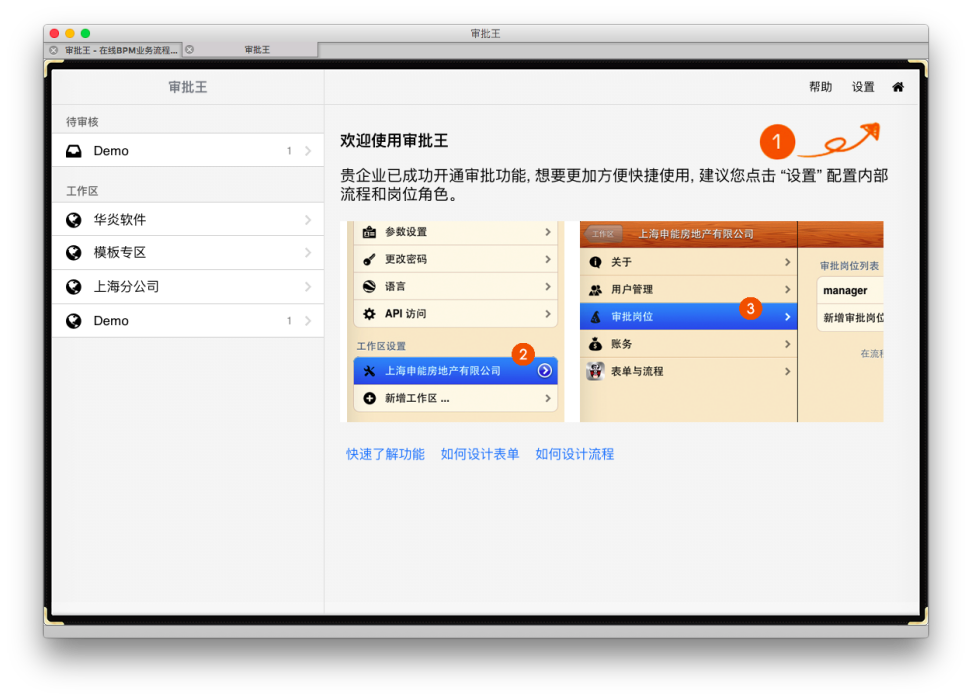The image size is (972, 700).
Task: Click the inbox icon under 待审核
Action: pos(74,151)
